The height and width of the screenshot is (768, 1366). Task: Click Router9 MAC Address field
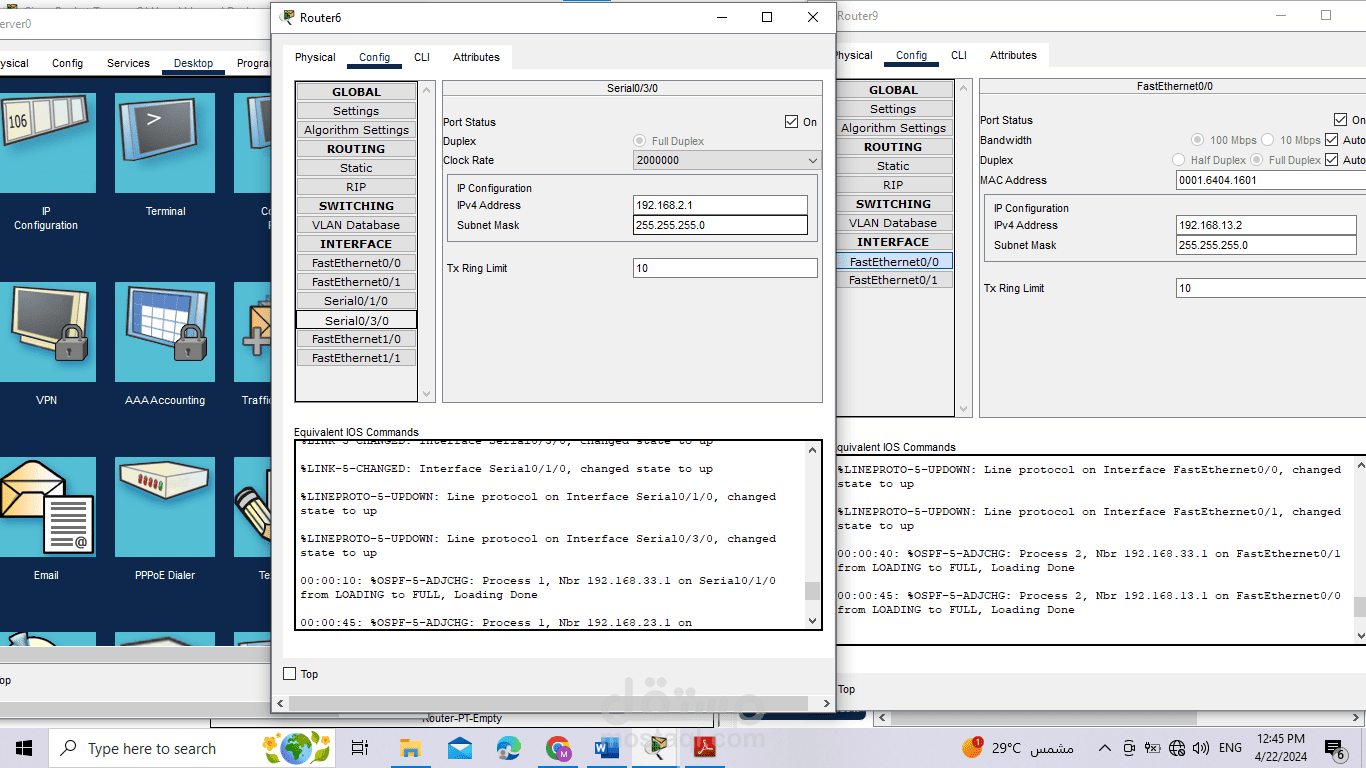(1271, 180)
